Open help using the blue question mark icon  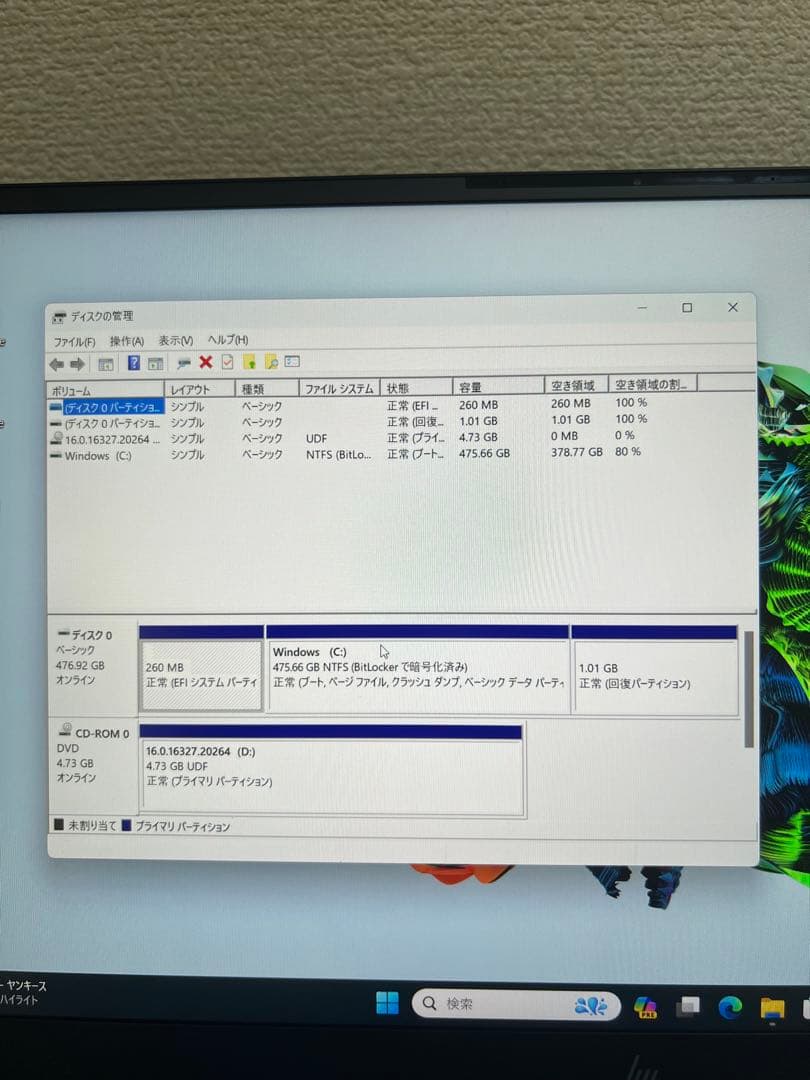pos(133,362)
